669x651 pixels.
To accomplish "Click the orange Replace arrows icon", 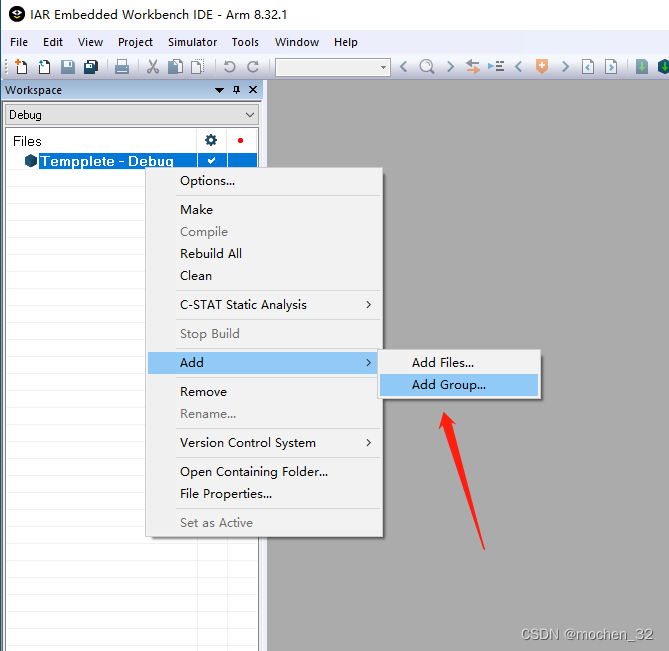I will (473, 67).
